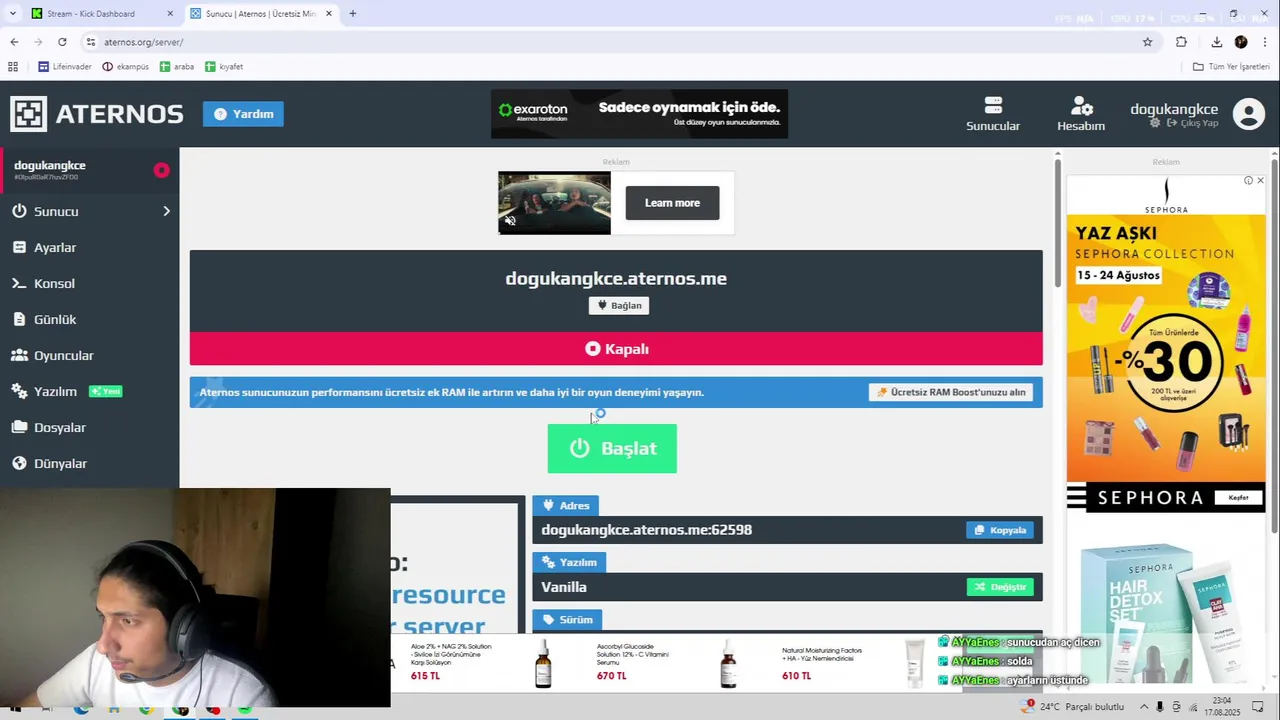Click the exaroton banner advertisement

[x=639, y=114]
